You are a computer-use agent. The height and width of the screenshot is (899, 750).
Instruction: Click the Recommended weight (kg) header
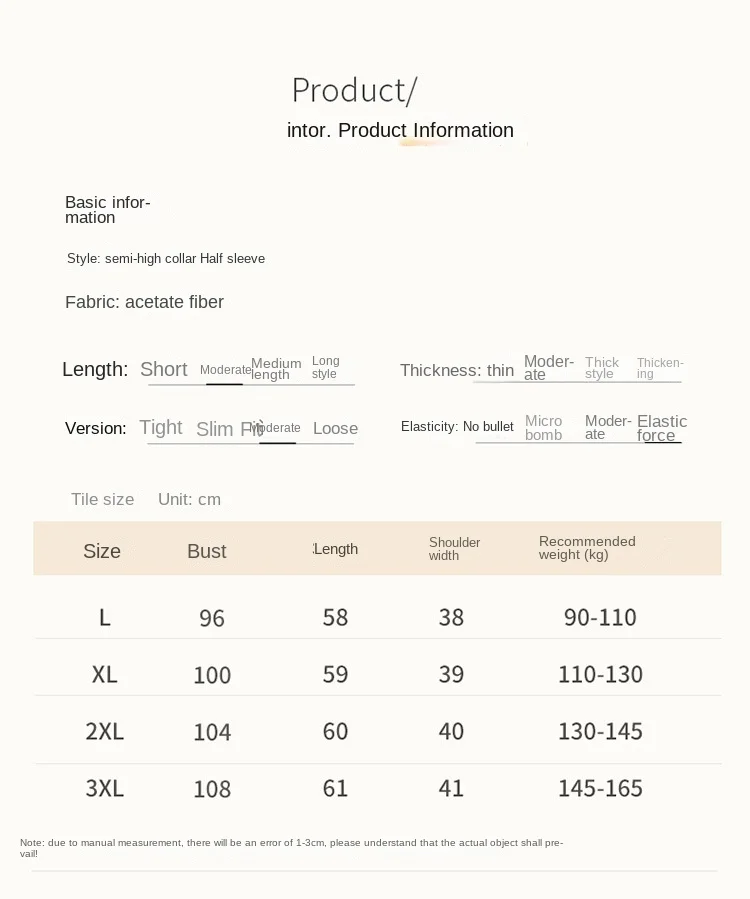tap(587, 548)
